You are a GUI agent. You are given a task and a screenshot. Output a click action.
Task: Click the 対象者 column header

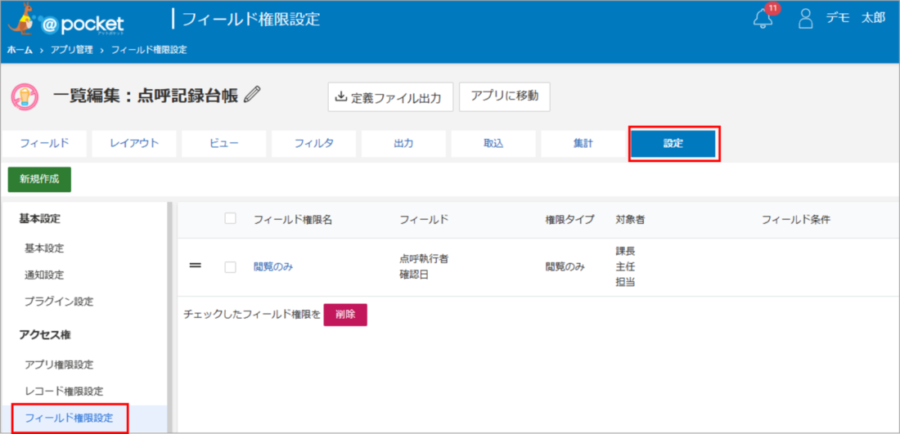630,219
